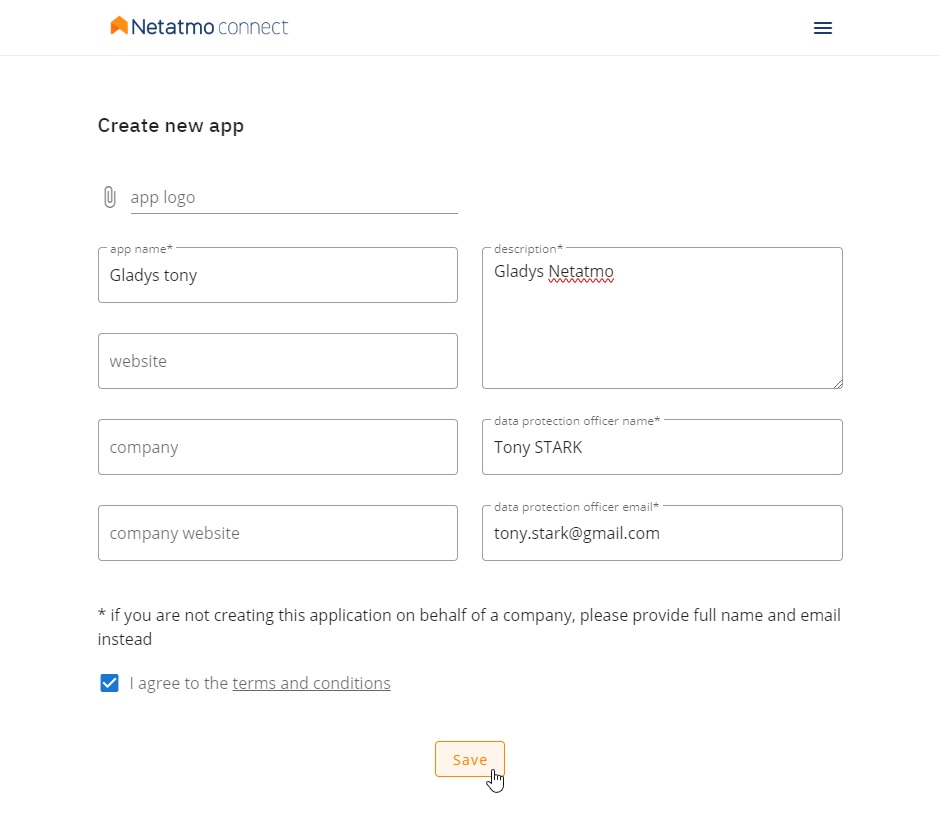
Task: Click the Netatmo connect logo
Action: coord(198,27)
